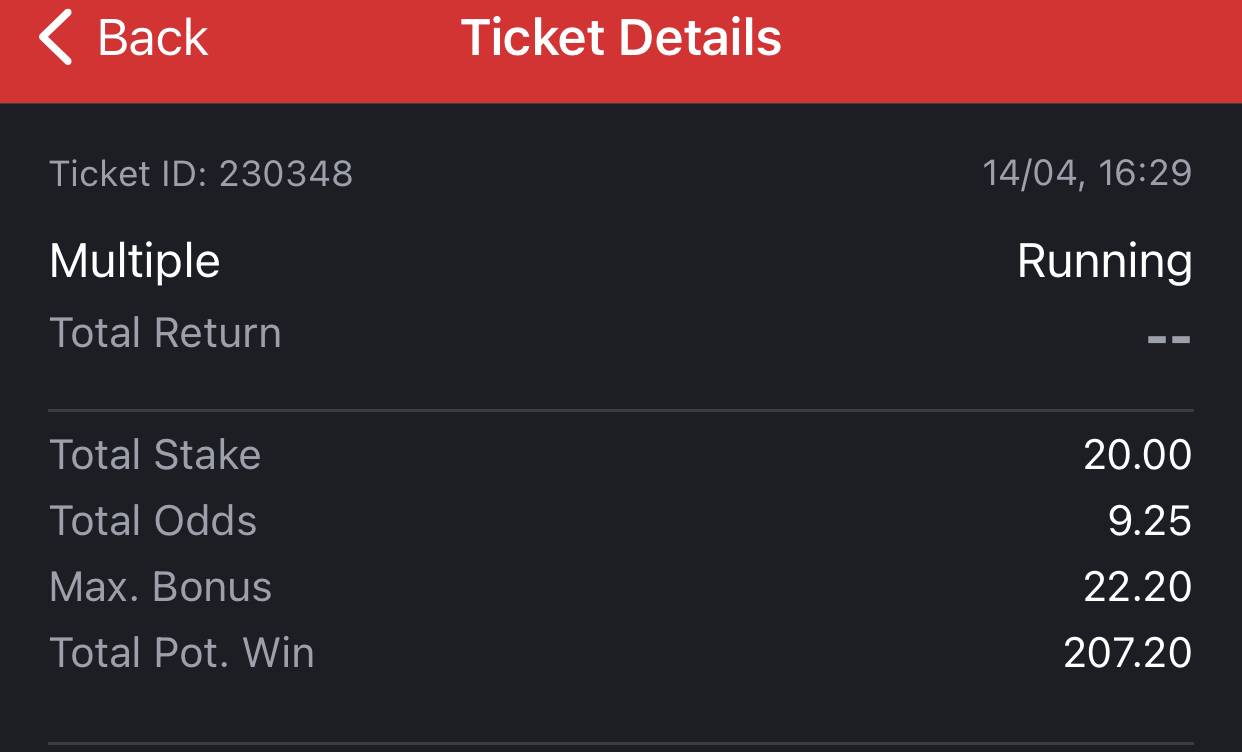Select the Ticket ID 230348 text
The image size is (1242, 752).
[201, 174]
